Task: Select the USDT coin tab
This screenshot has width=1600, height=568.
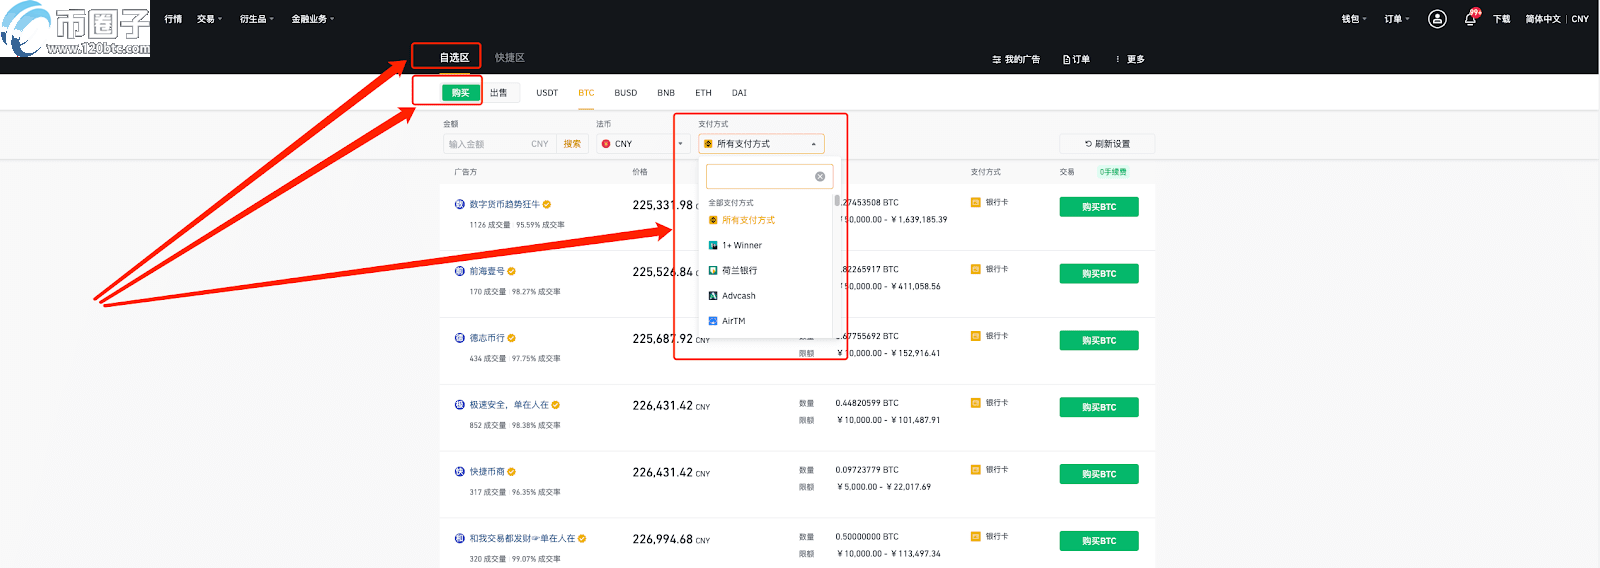Action: [547, 93]
